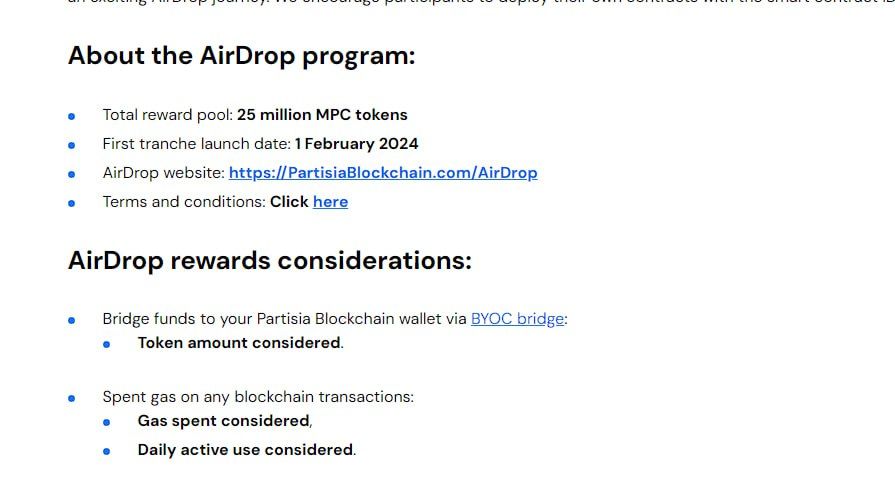895x483 pixels.
Task: Click the "About the AirDrop program:" heading
Action: click(241, 56)
